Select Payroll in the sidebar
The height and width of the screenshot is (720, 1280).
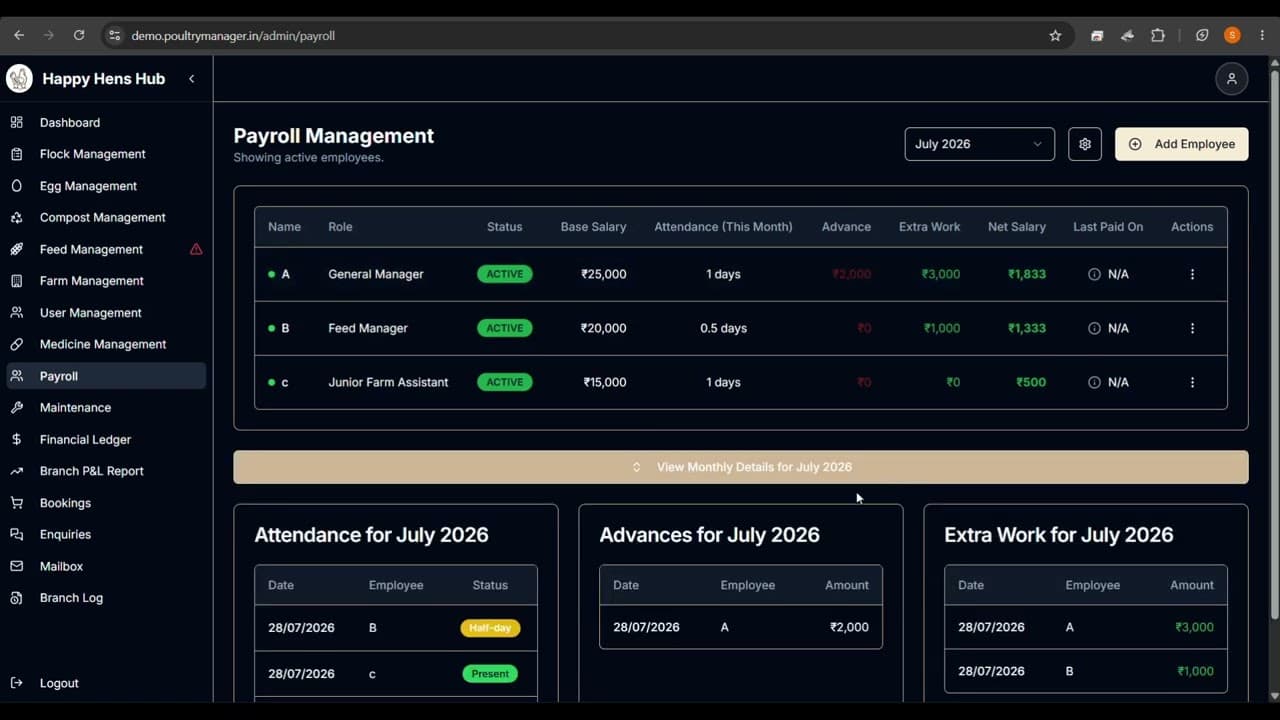tap(104, 376)
